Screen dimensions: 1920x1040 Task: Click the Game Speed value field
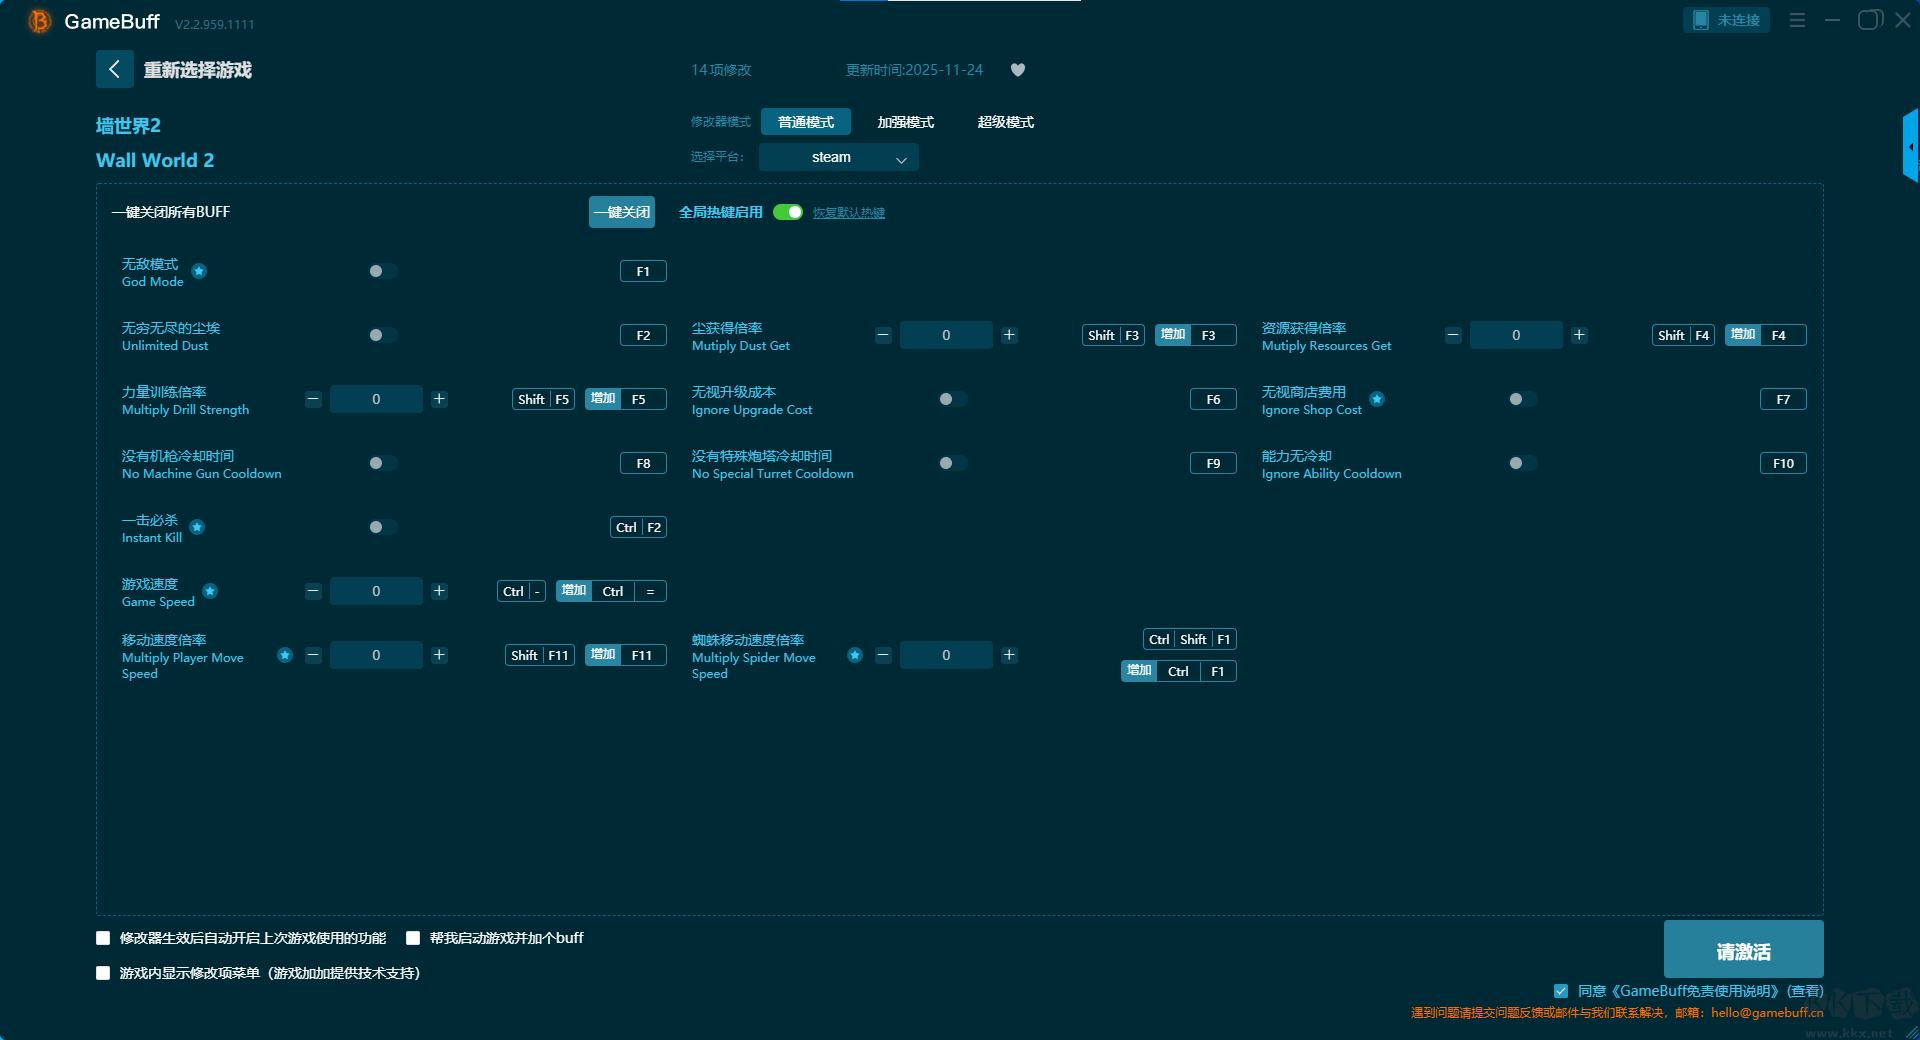[376, 591]
